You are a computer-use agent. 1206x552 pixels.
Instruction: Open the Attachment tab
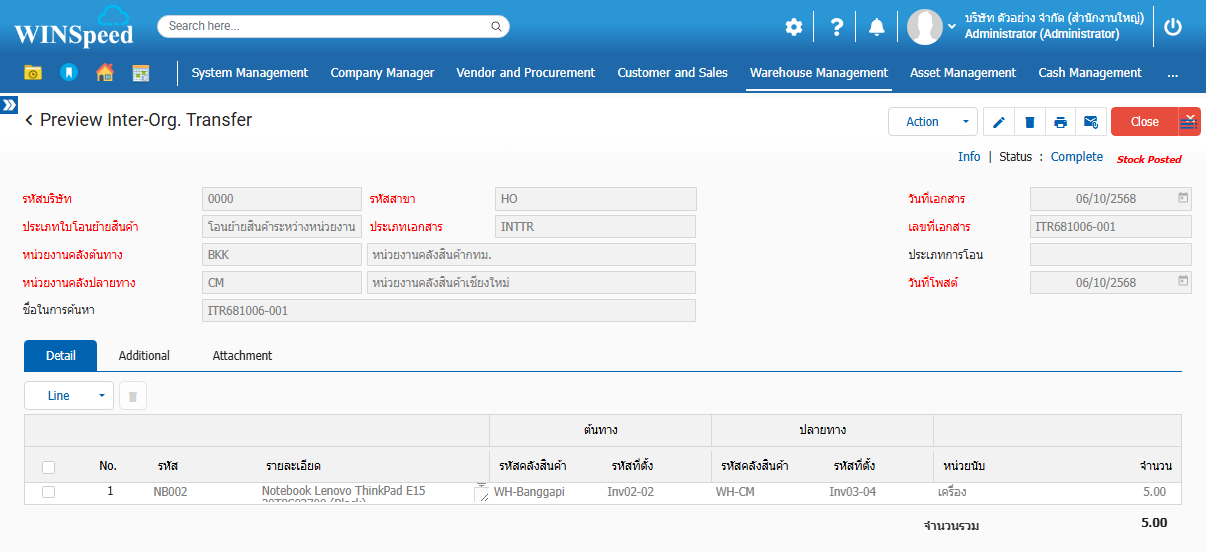[x=242, y=356]
